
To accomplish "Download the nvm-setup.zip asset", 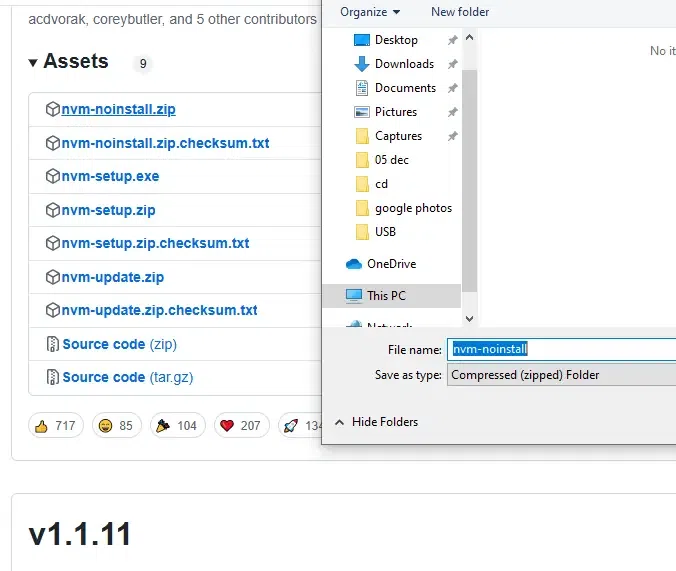I will pyautogui.click(x=108, y=210).
